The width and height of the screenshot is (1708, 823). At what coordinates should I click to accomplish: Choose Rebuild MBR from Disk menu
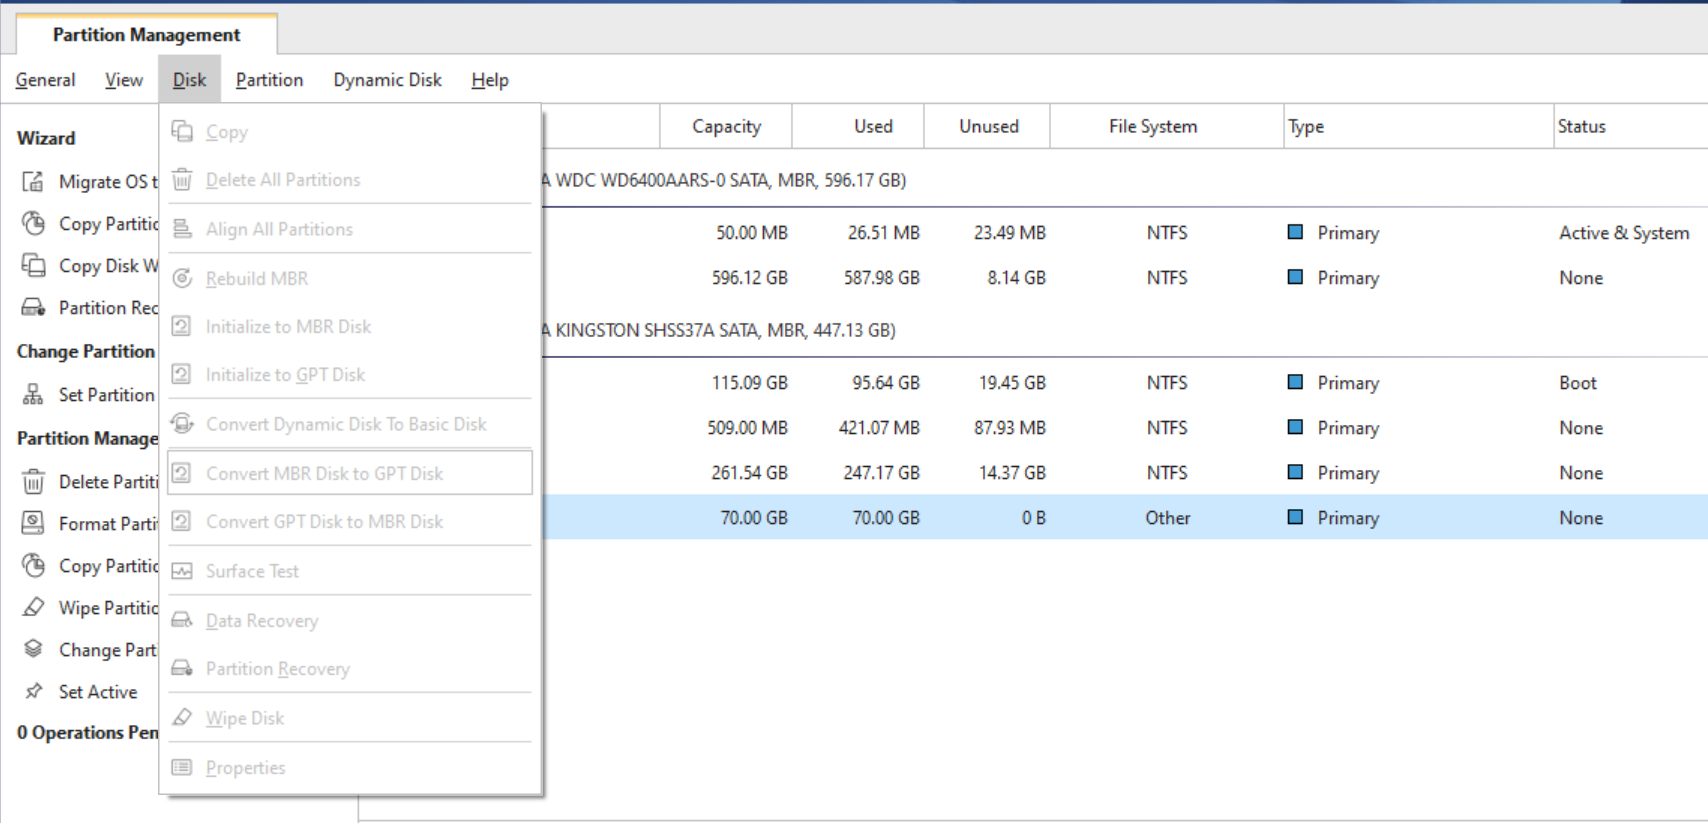pos(350,278)
